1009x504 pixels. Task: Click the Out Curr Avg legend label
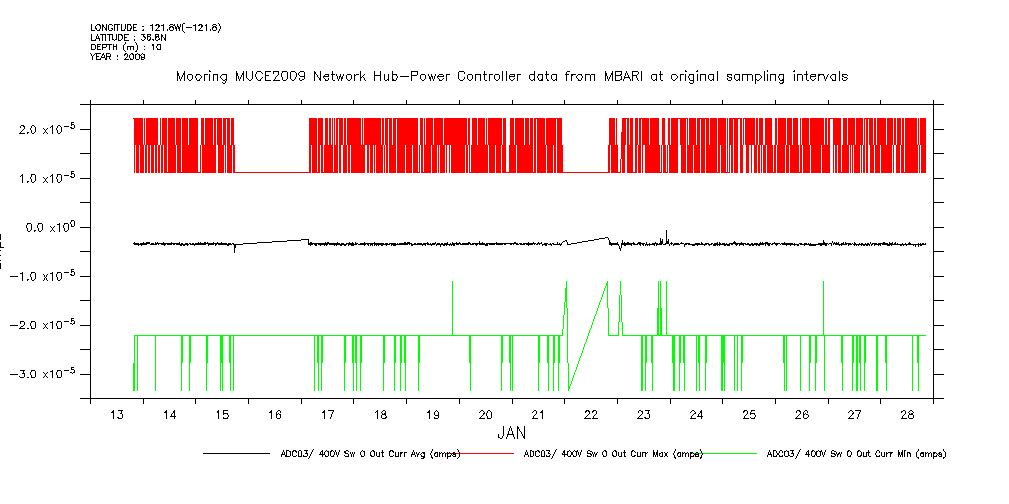[370, 454]
